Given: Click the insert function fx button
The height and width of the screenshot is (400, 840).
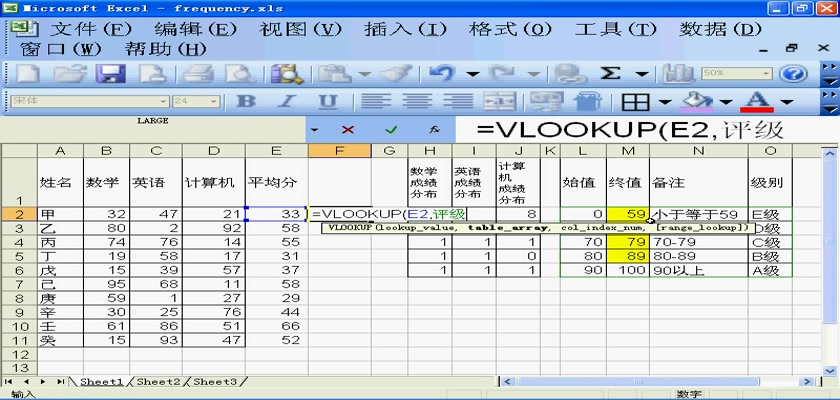Looking at the screenshot, I should coord(434,130).
